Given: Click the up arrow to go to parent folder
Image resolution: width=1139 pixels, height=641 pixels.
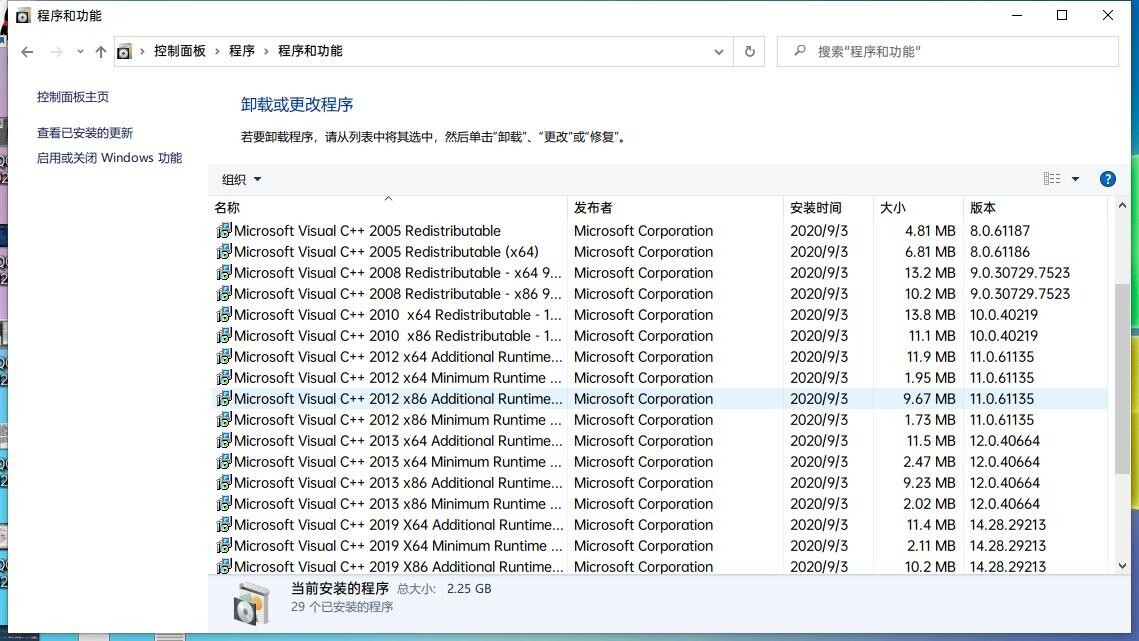Looking at the screenshot, I should click(x=101, y=51).
